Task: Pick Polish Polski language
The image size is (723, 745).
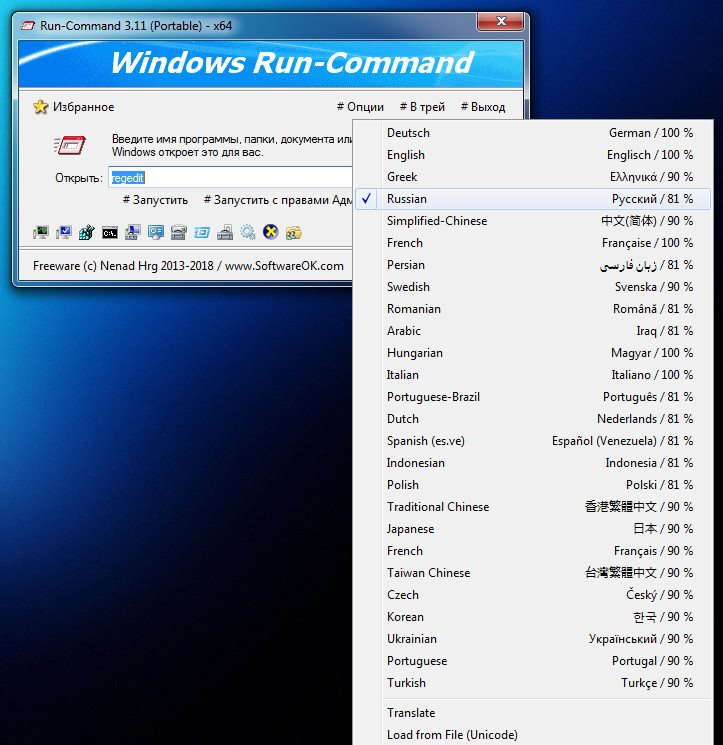Action: point(533,485)
